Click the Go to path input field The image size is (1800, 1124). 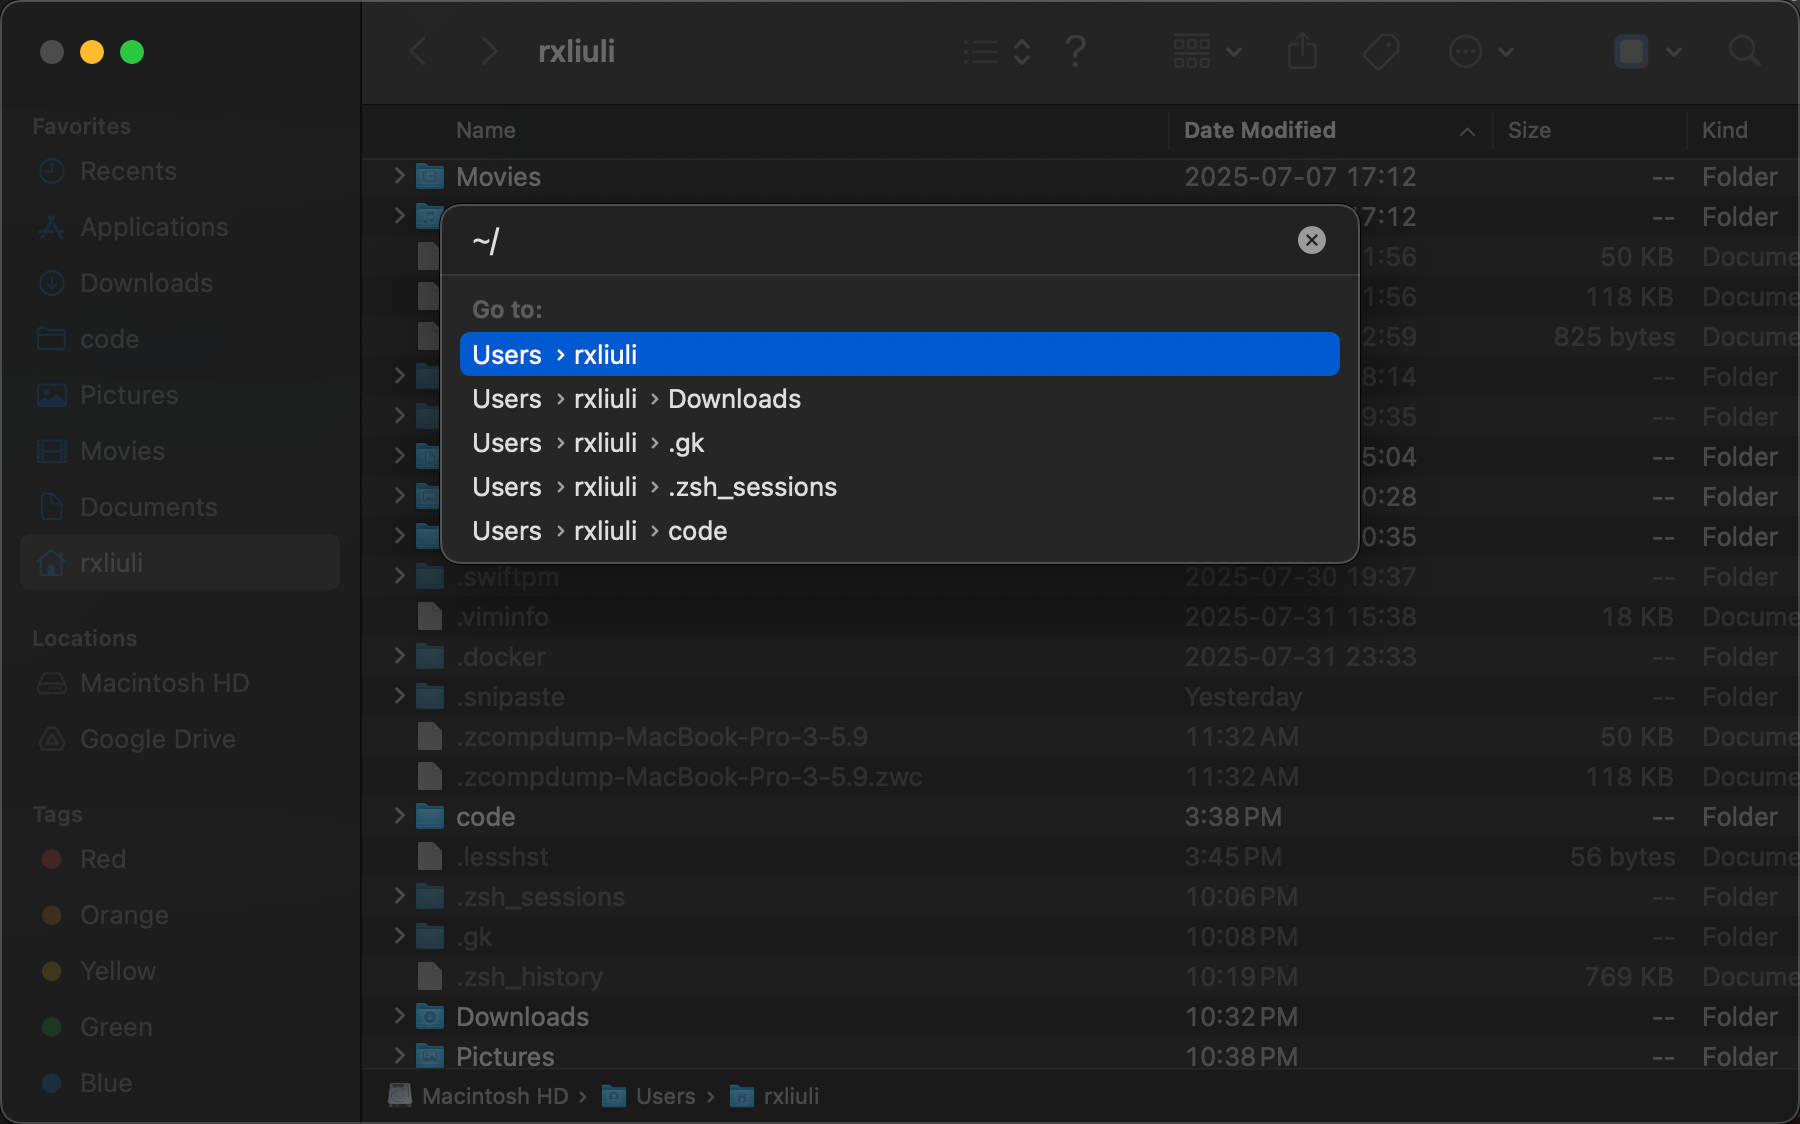880,241
